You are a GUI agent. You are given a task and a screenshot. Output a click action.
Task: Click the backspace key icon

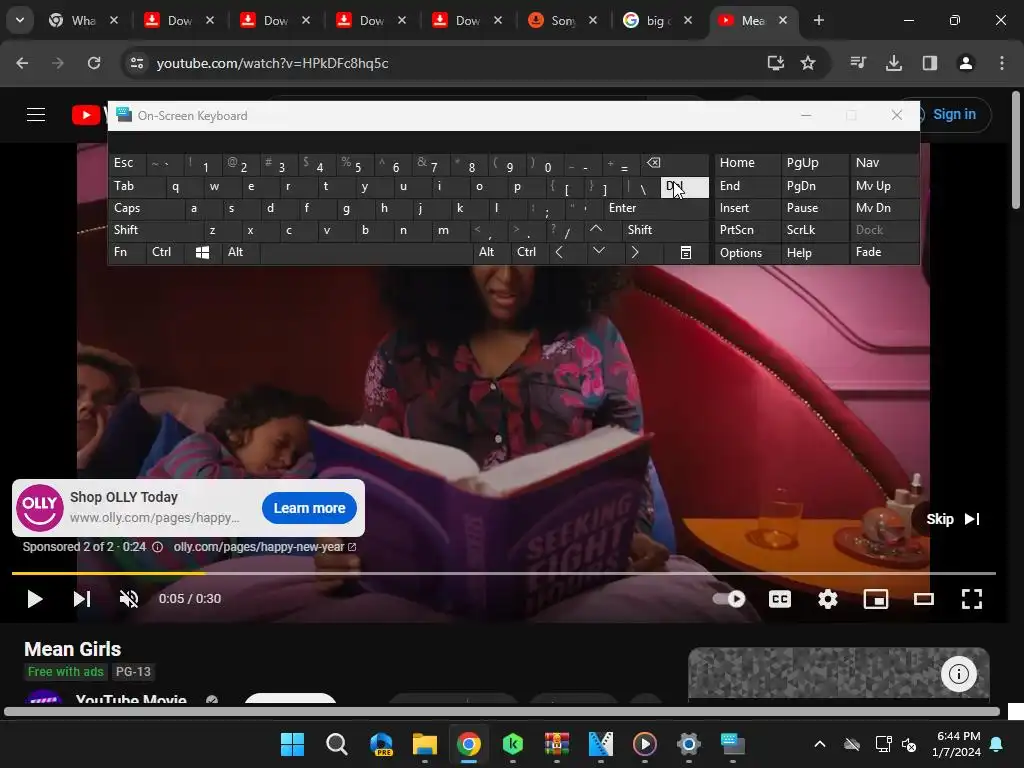point(675,163)
